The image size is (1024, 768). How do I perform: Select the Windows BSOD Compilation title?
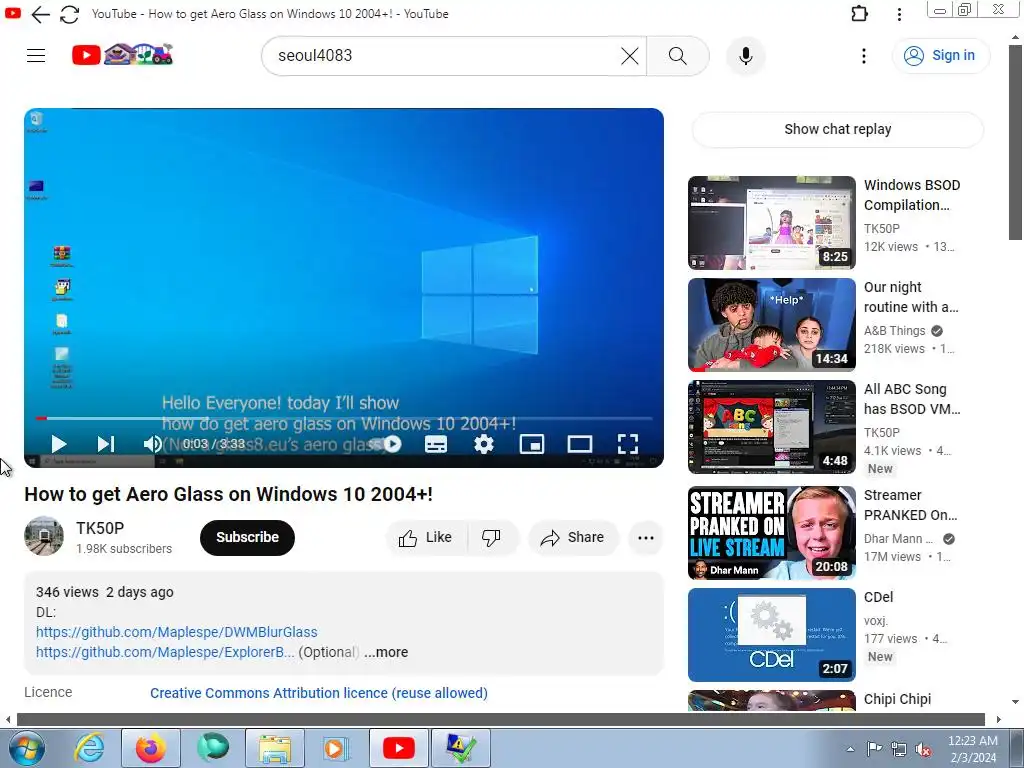tap(912, 195)
